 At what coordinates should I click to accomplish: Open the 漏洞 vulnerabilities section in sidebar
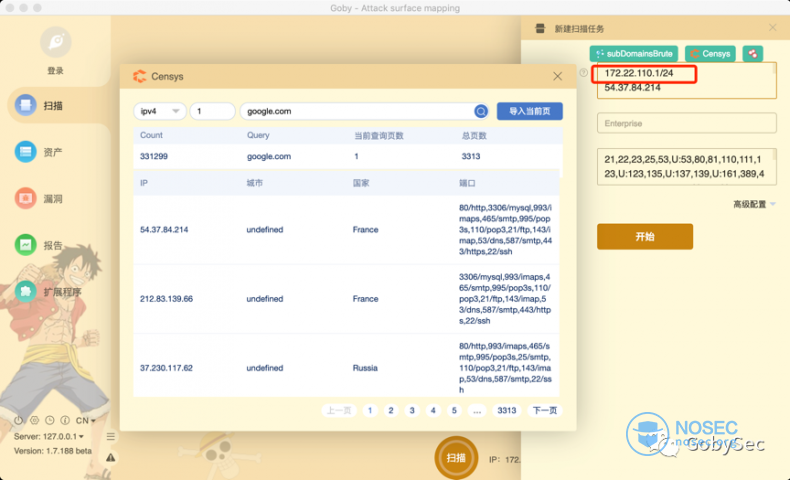coord(38,198)
